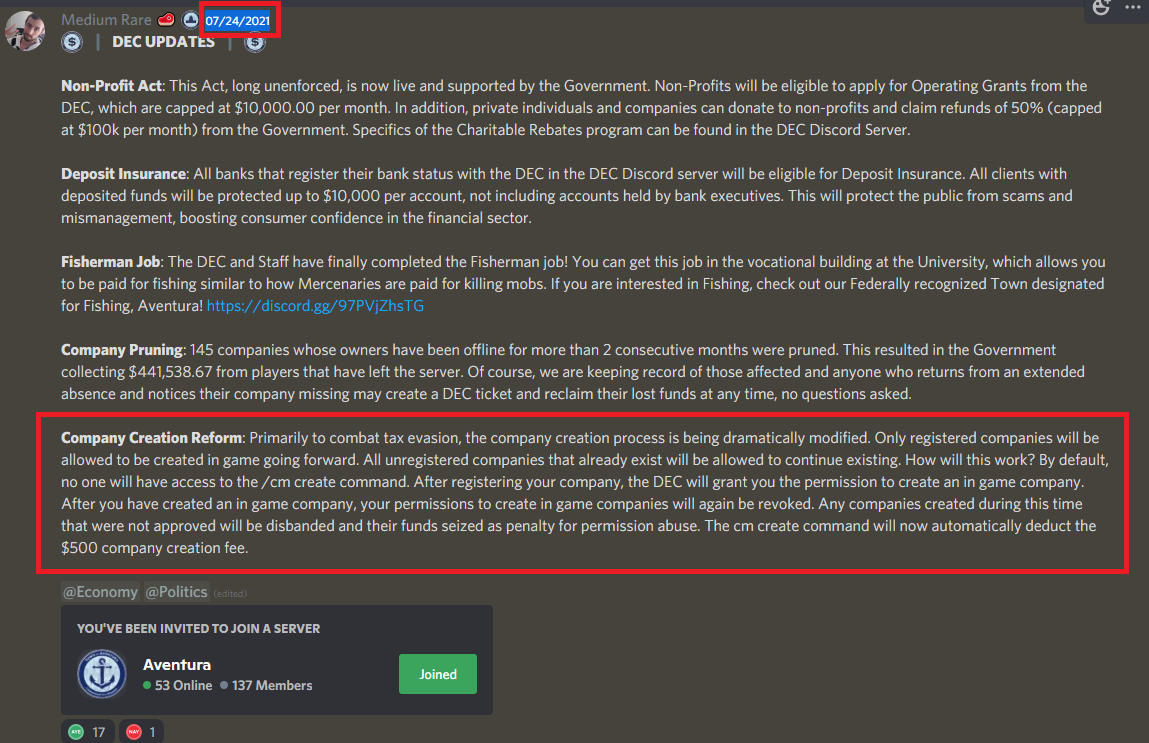Click the Medium Rare username
This screenshot has height=743, width=1149.
coord(106,20)
